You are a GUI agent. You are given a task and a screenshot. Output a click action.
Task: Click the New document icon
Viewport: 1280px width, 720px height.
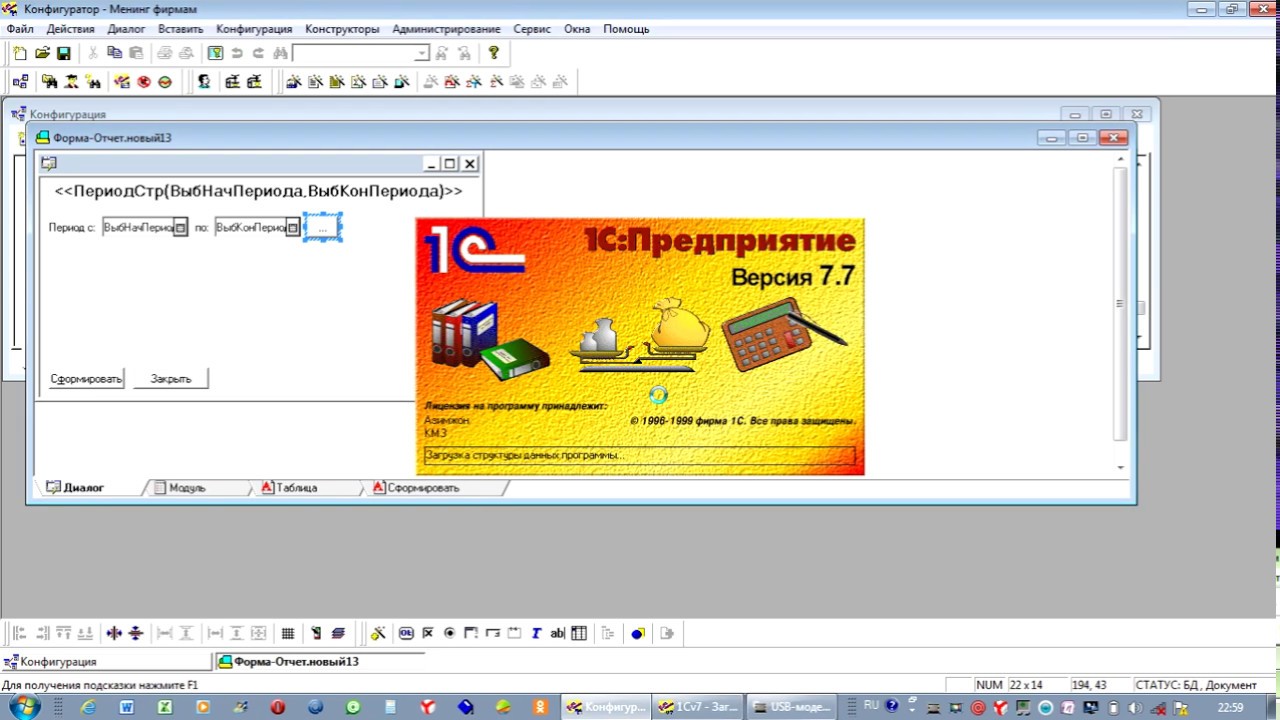pyautogui.click(x=20, y=53)
